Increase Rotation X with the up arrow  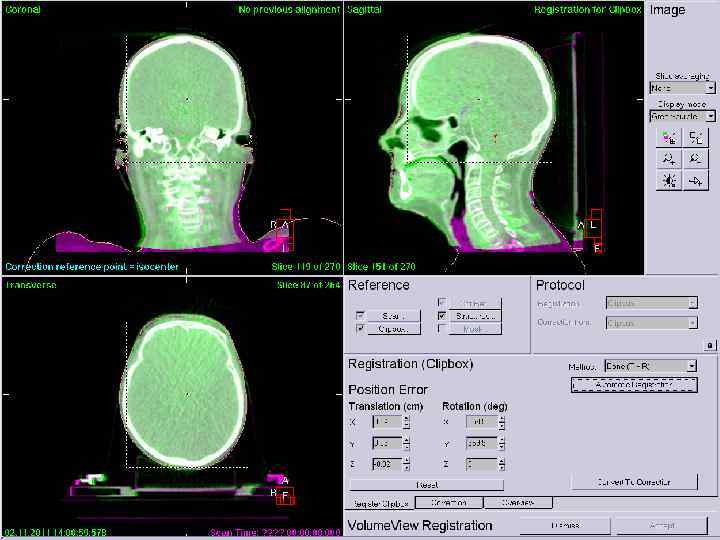coord(501,418)
